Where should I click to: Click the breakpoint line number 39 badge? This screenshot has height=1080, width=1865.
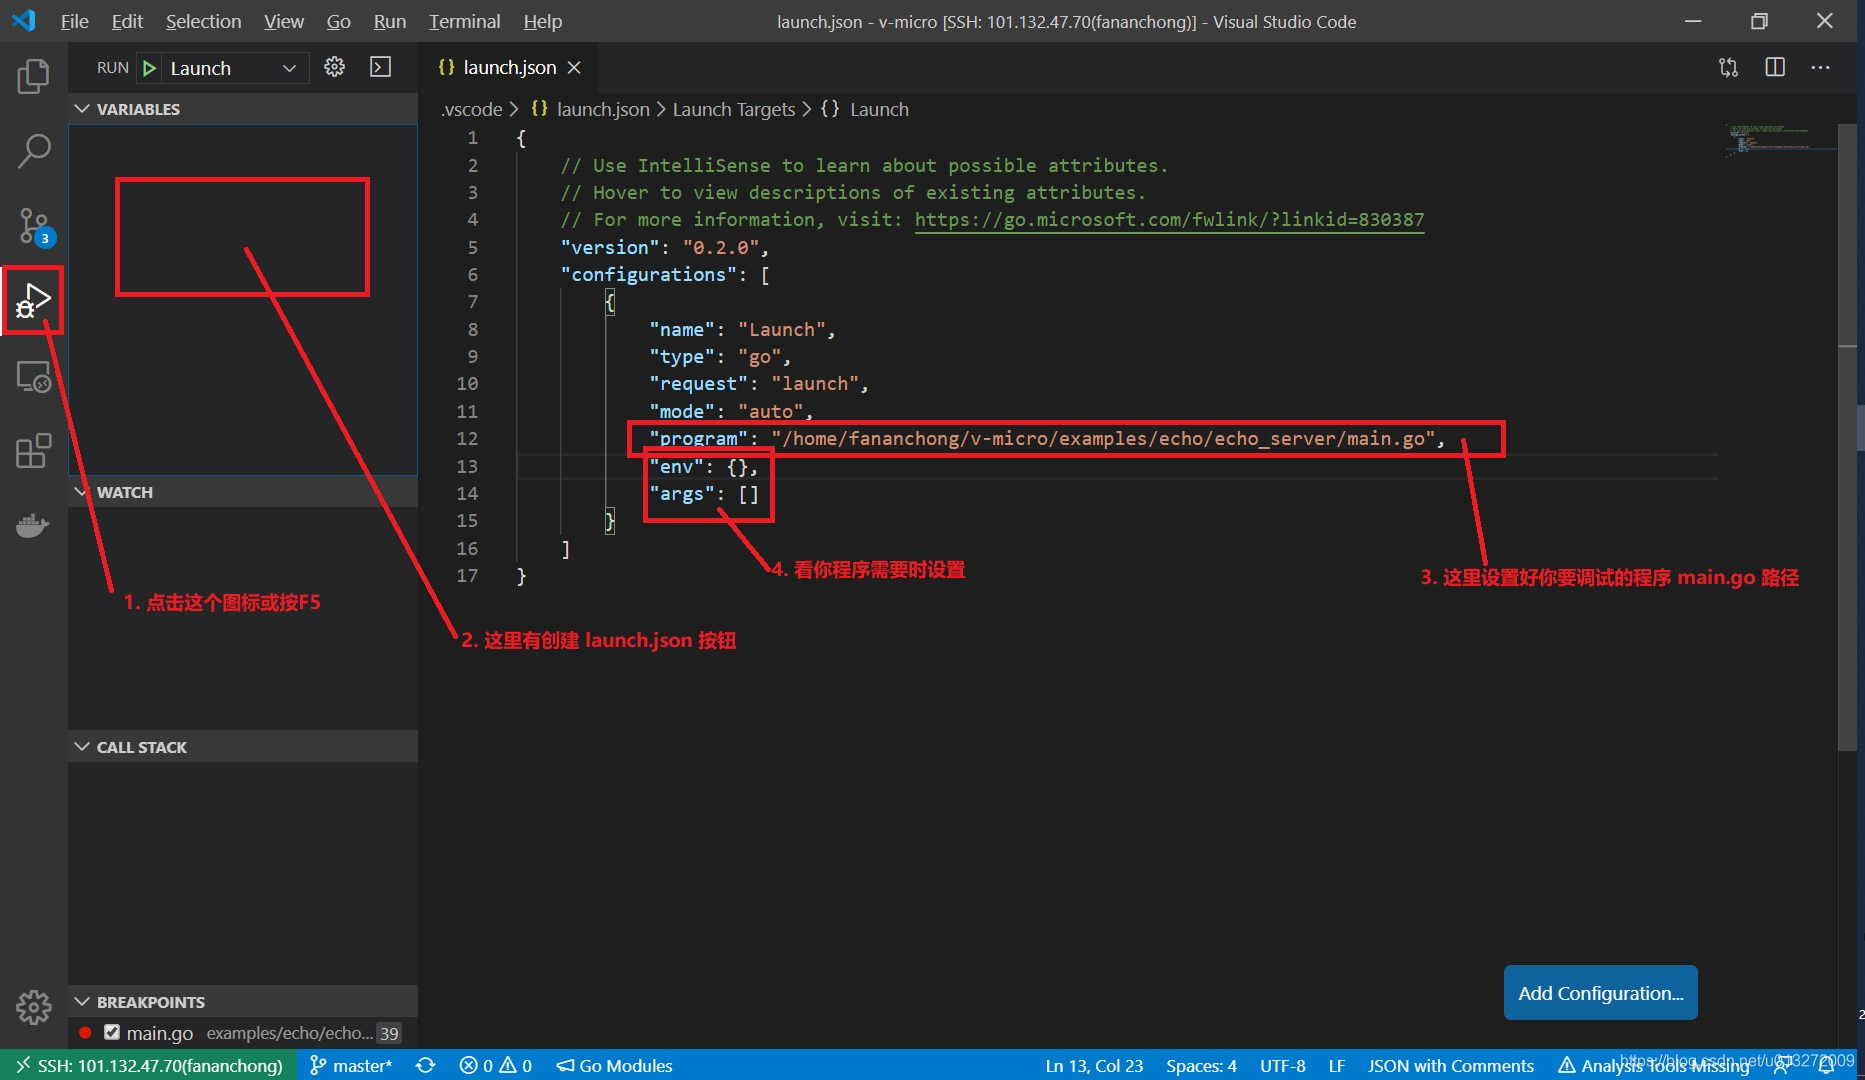(x=389, y=1033)
